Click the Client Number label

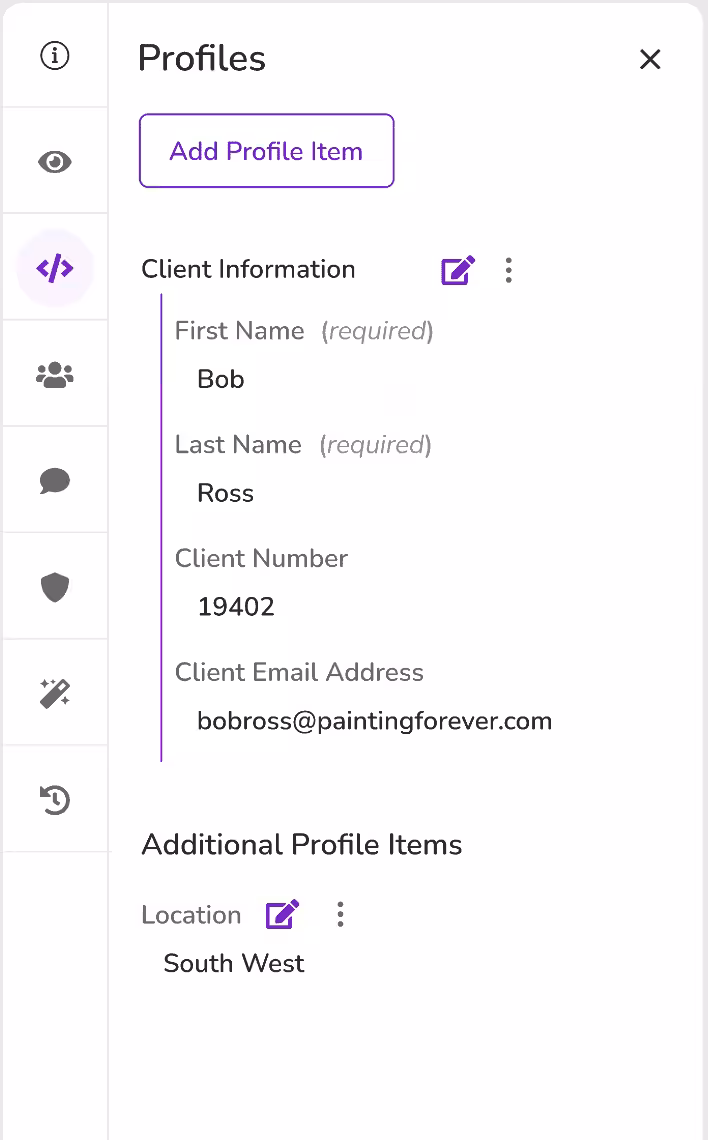261,558
